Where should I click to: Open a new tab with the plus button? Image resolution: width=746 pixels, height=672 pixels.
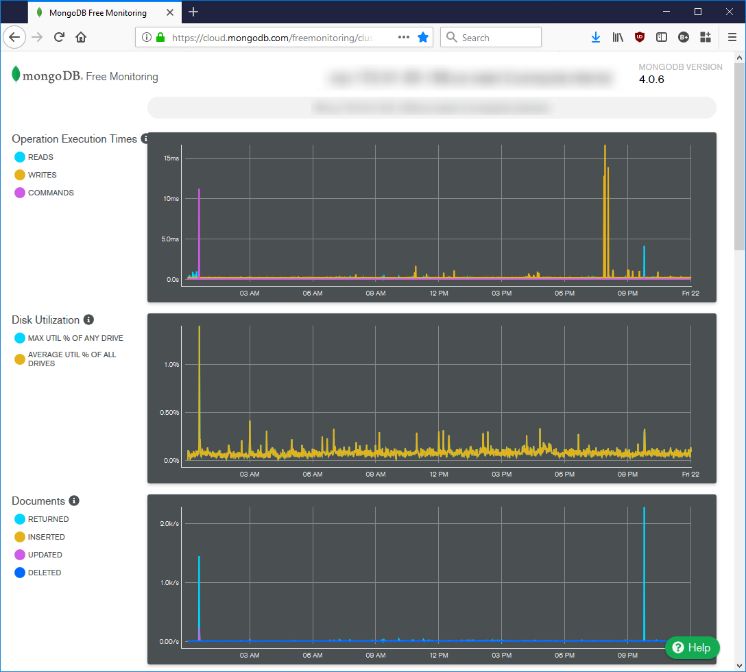point(193,12)
